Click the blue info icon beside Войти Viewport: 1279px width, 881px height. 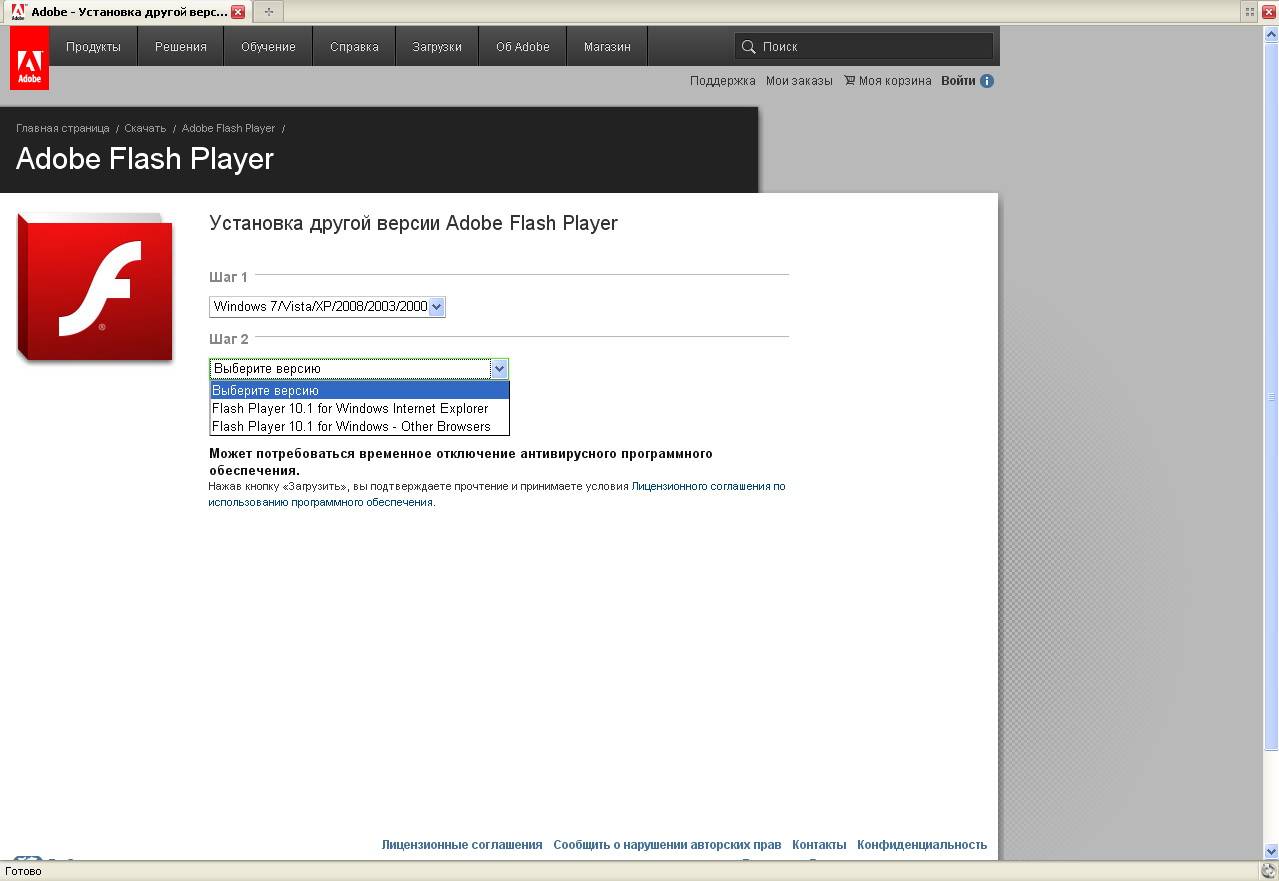pyautogui.click(x=987, y=81)
